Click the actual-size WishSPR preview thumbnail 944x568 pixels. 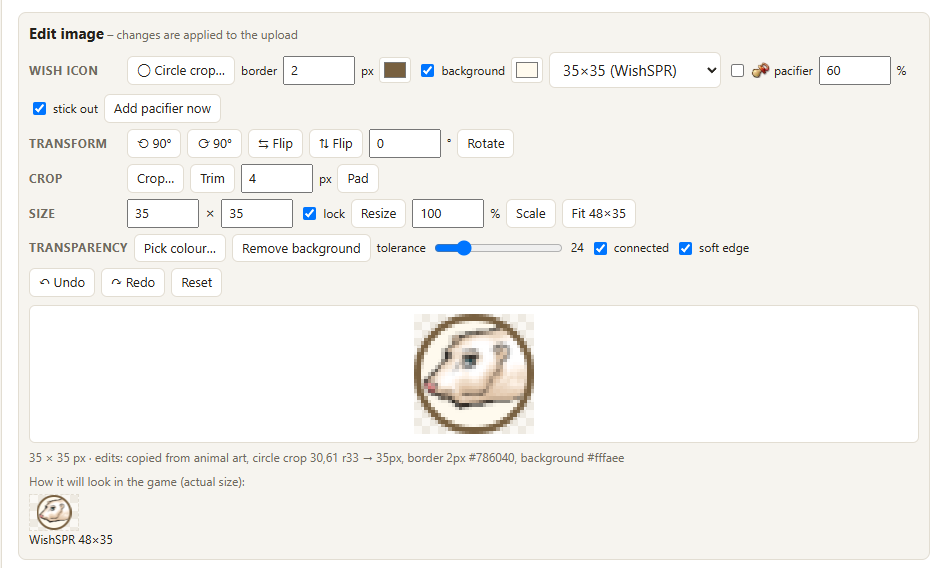click(x=54, y=512)
